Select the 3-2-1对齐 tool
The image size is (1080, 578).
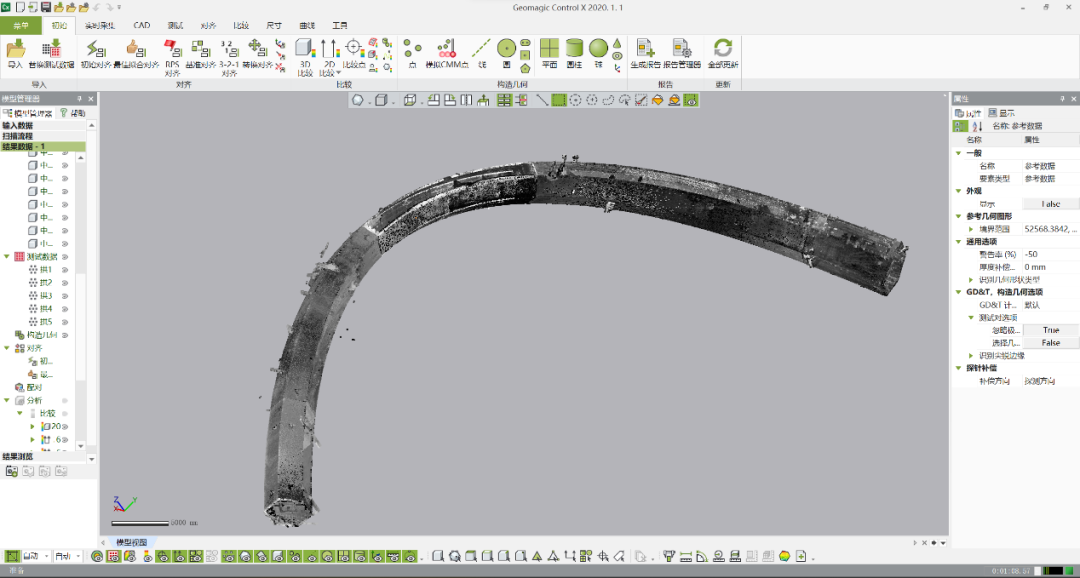[229, 56]
